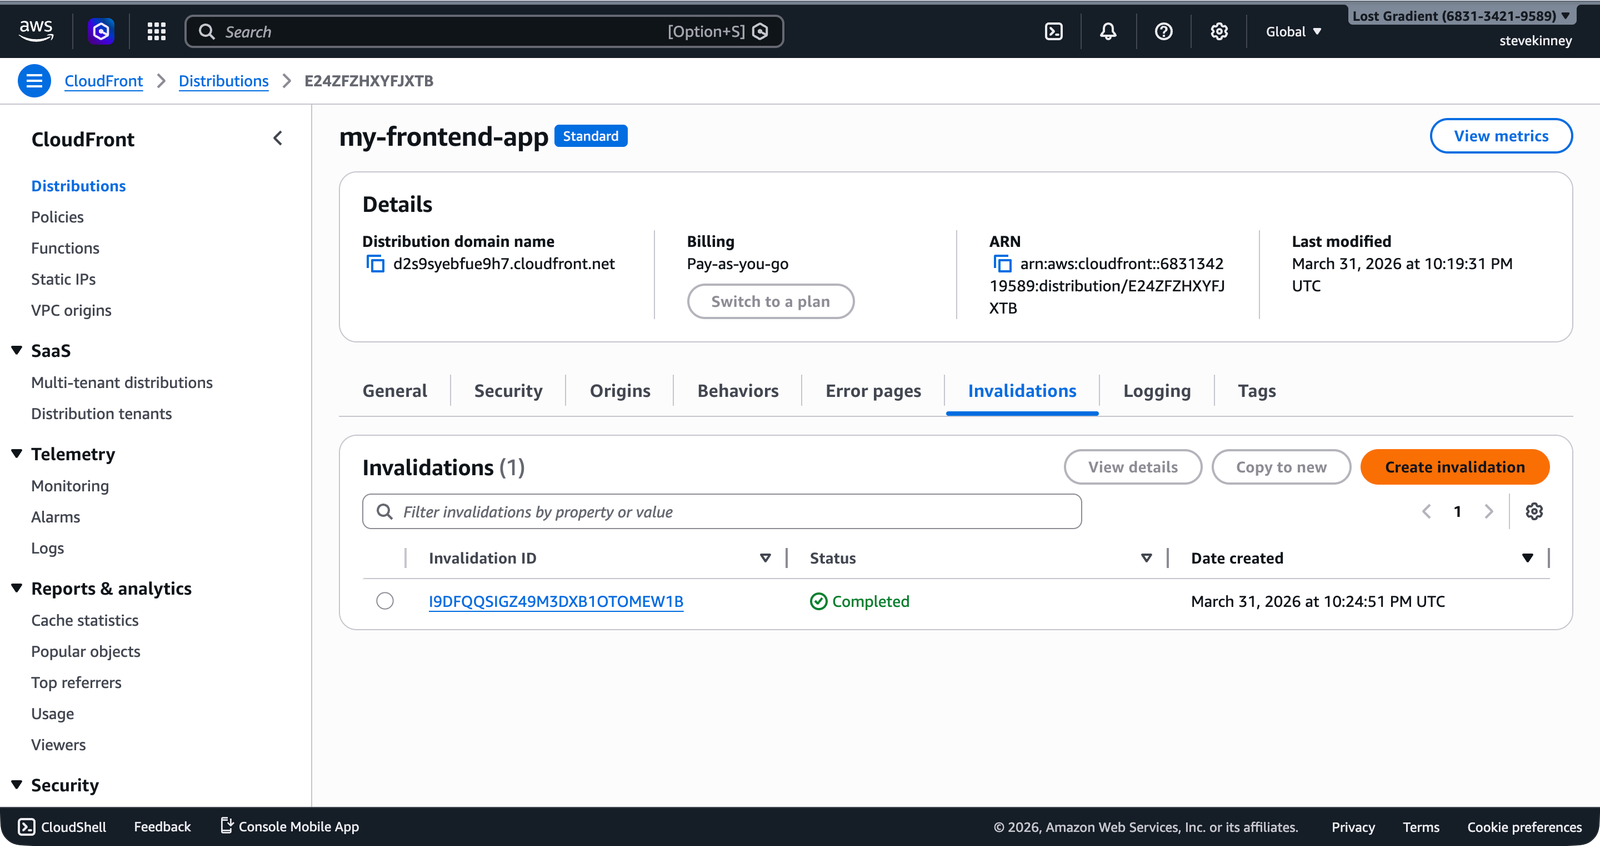Open Functions in the sidebar
The width and height of the screenshot is (1600, 846).
click(65, 248)
